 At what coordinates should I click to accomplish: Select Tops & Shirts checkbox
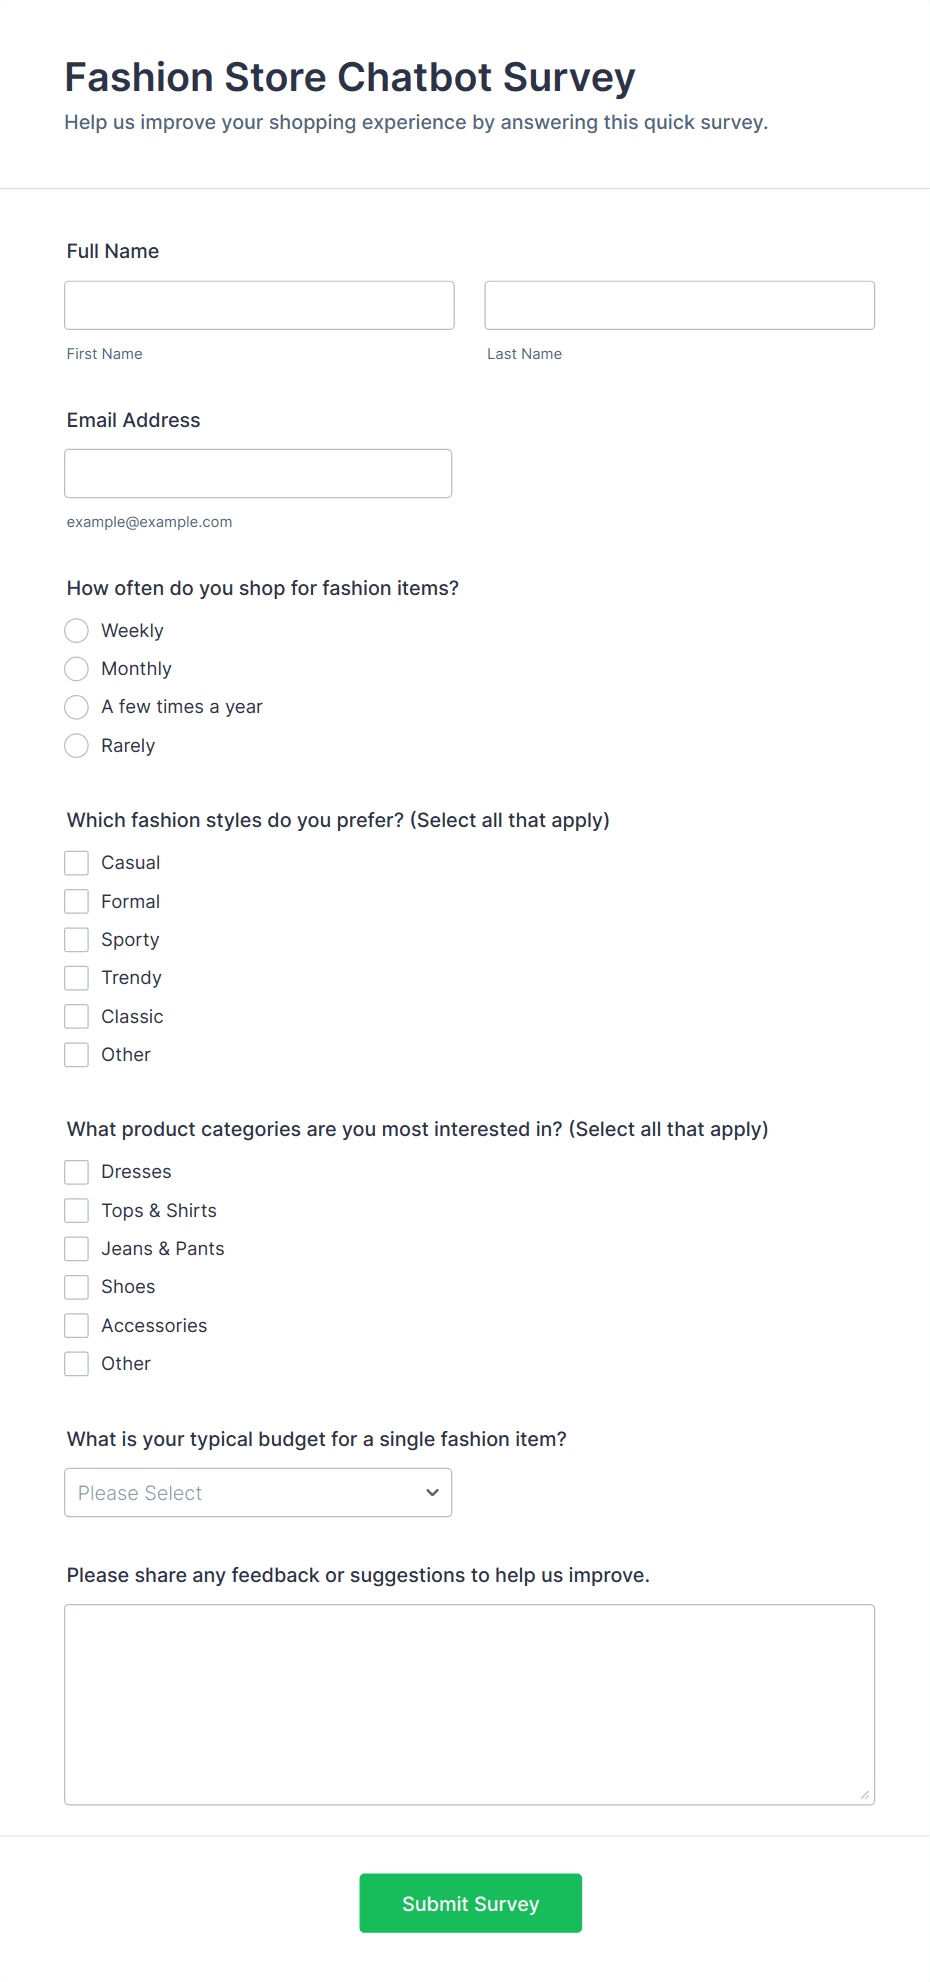[77, 1211]
